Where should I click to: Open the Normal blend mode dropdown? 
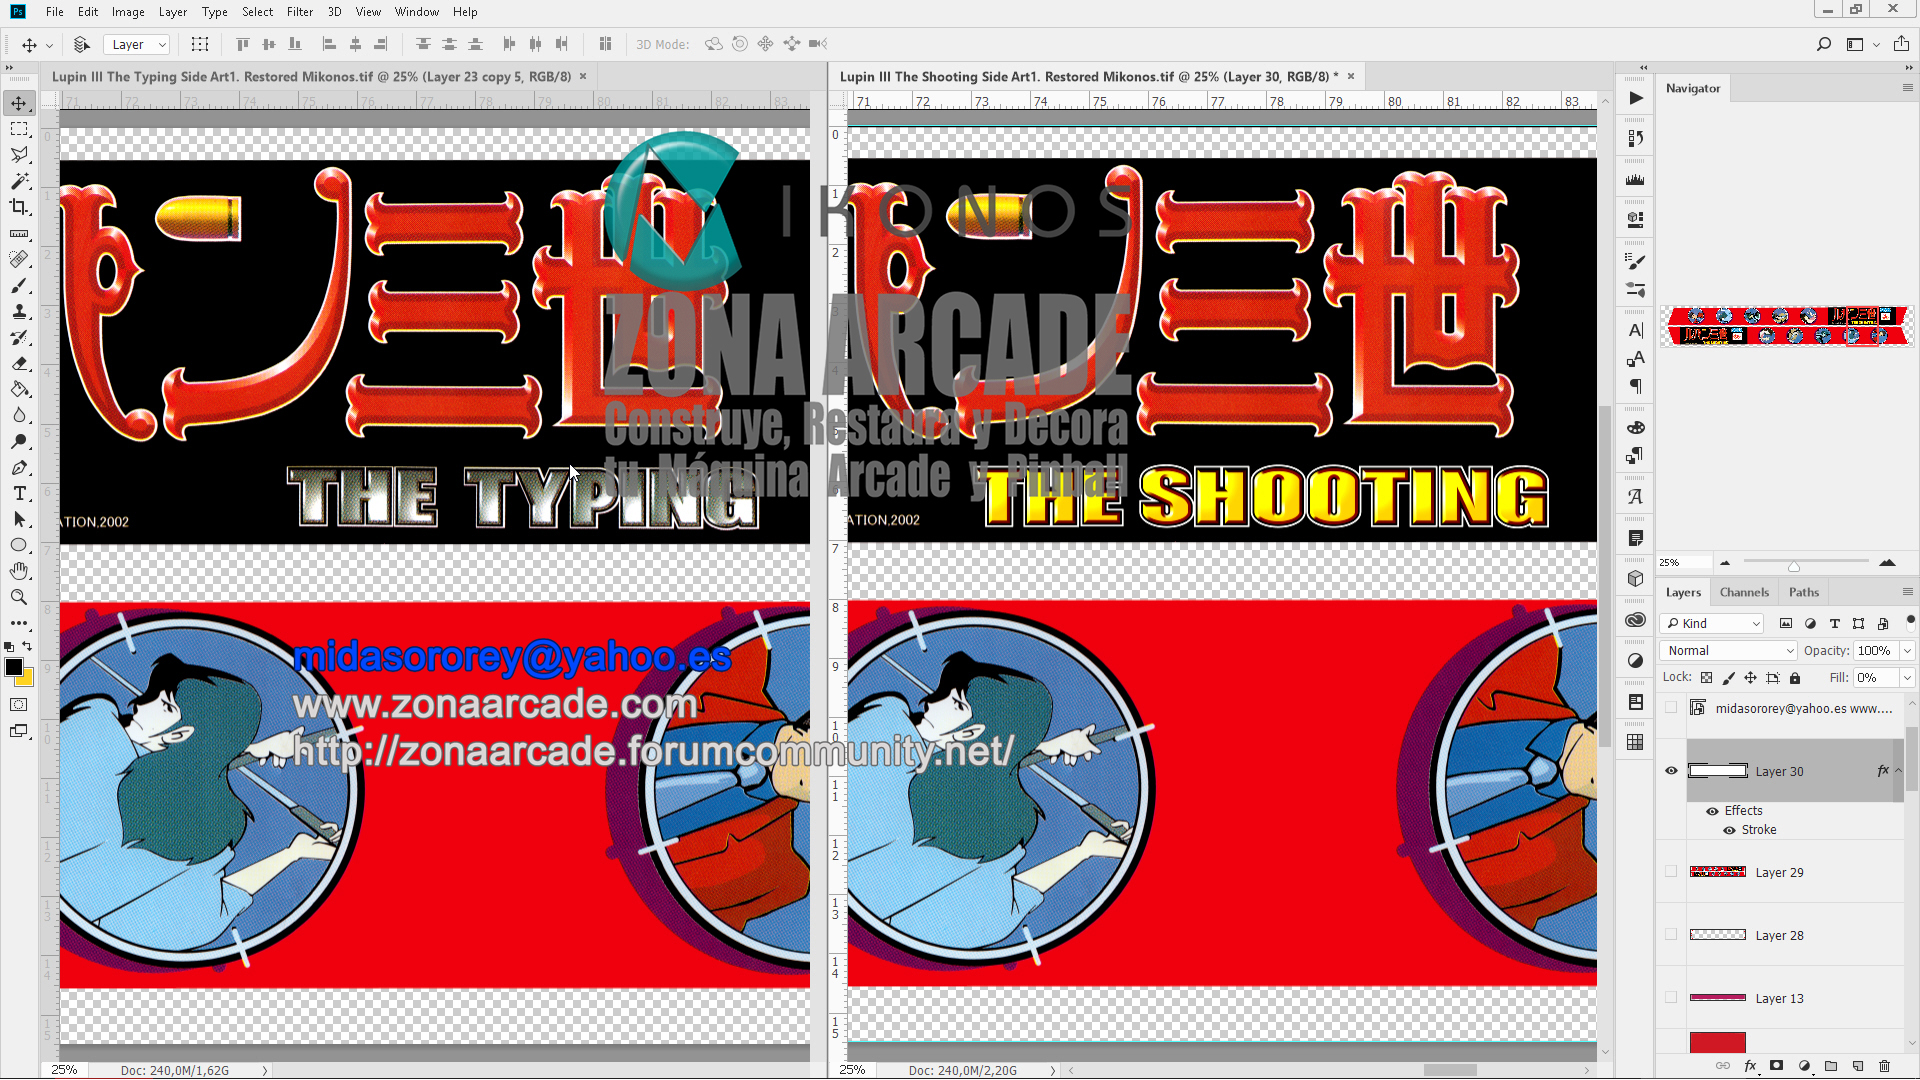pyautogui.click(x=1726, y=650)
